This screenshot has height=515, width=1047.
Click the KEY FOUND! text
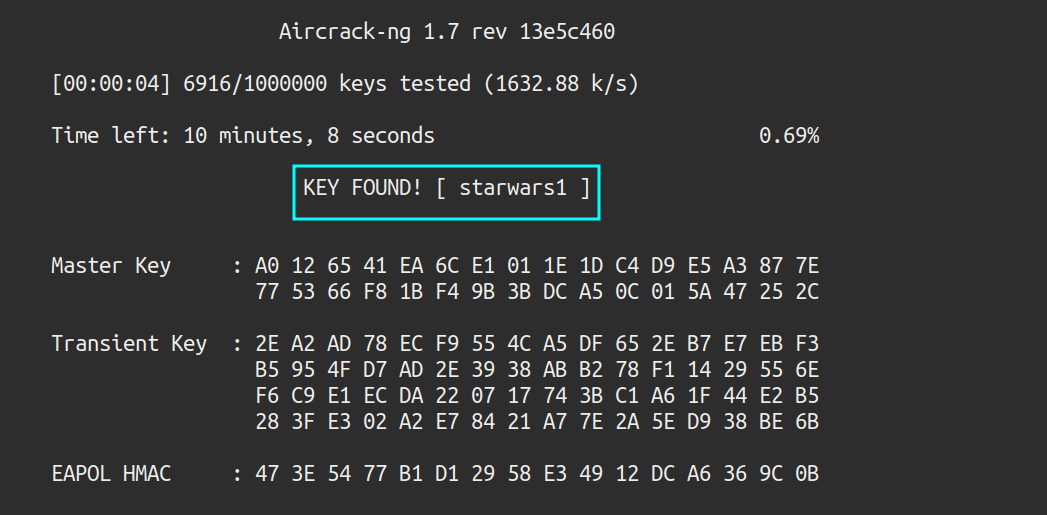(x=362, y=187)
